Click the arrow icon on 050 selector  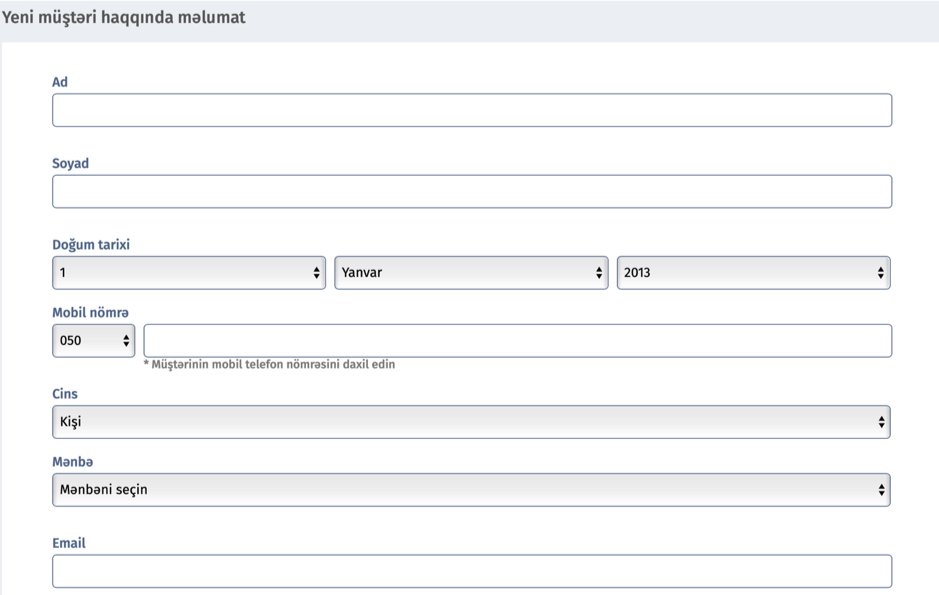click(x=126, y=341)
